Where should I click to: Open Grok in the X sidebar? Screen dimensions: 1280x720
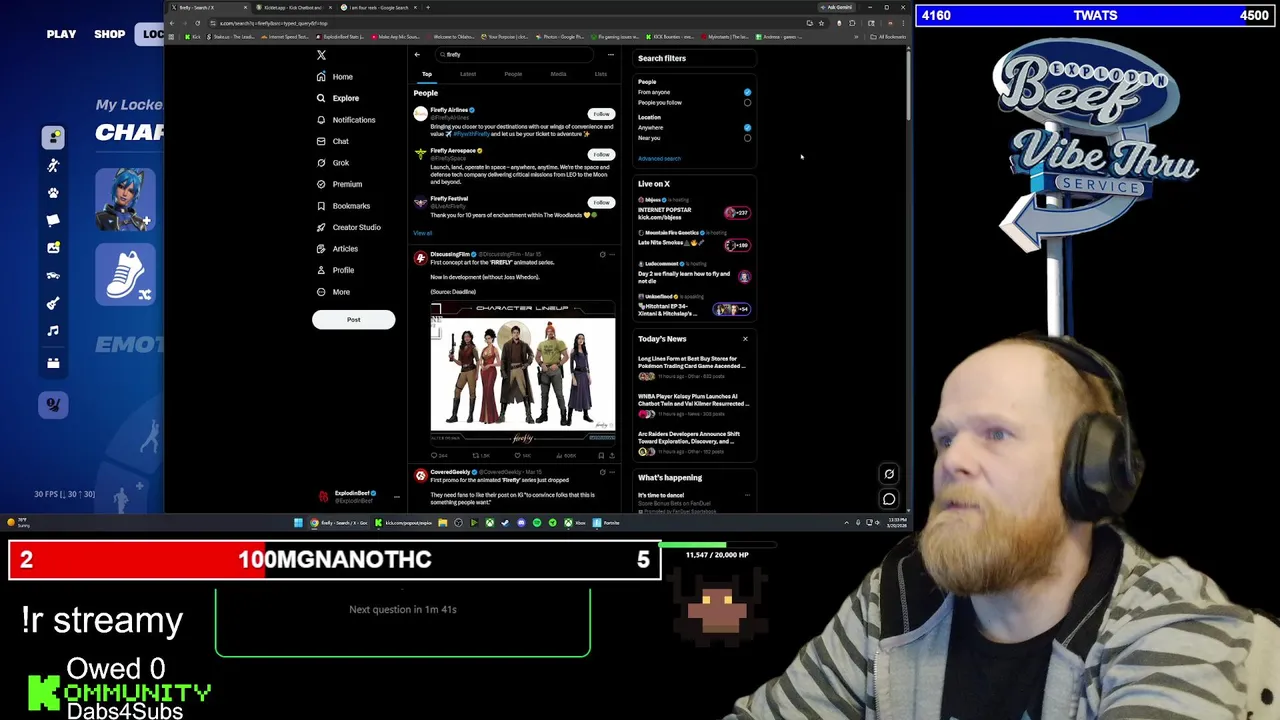point(333,163)
